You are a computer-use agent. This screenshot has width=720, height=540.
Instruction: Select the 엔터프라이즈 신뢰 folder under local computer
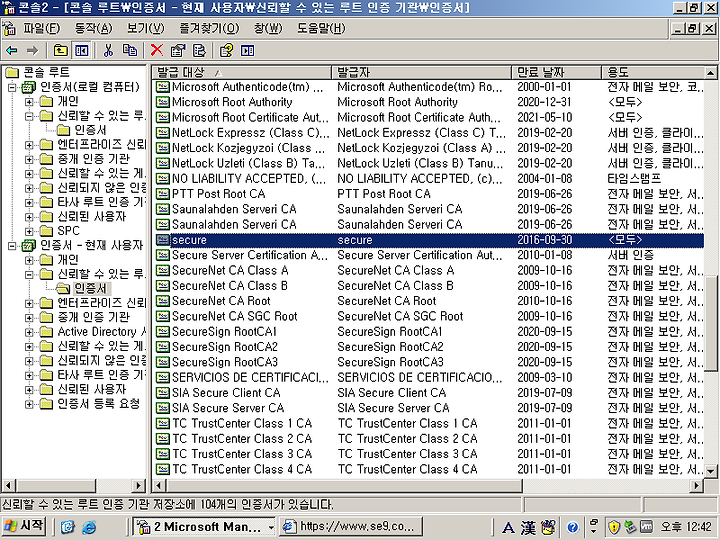click(101, 145)
